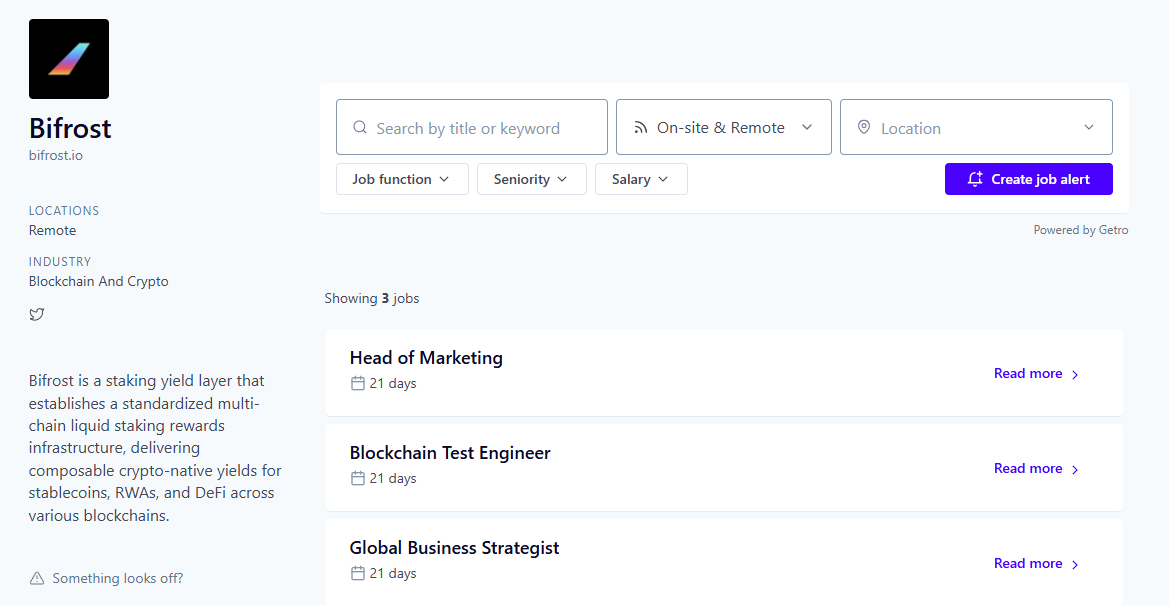Click the Something looks off? link
1169x605 pixels.
click(117, 578)
